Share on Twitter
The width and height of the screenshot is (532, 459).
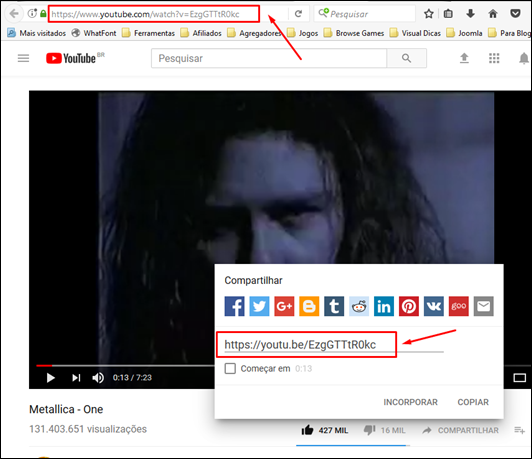(259, 306)
